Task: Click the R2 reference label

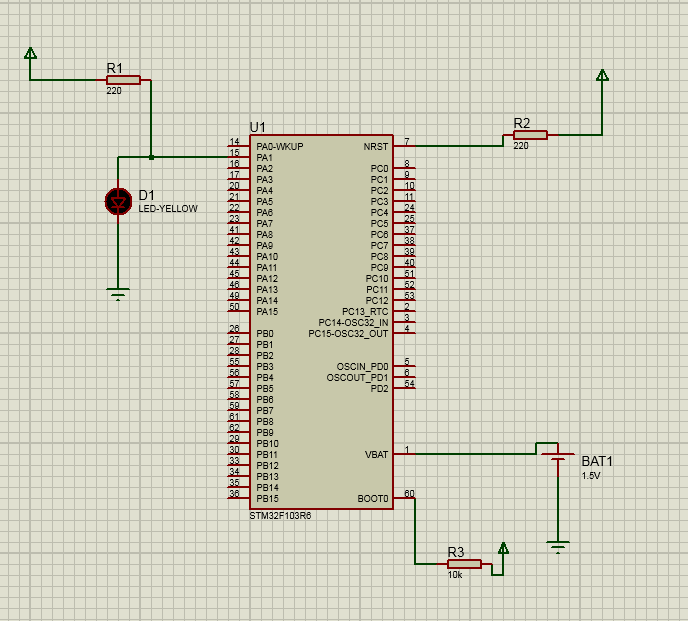Action: tap(522, 123)
